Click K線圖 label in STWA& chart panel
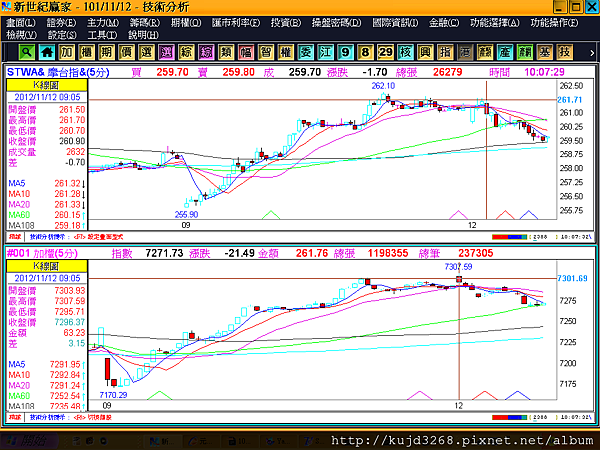Screen dimensions: 600x450 tap(47, 85)
